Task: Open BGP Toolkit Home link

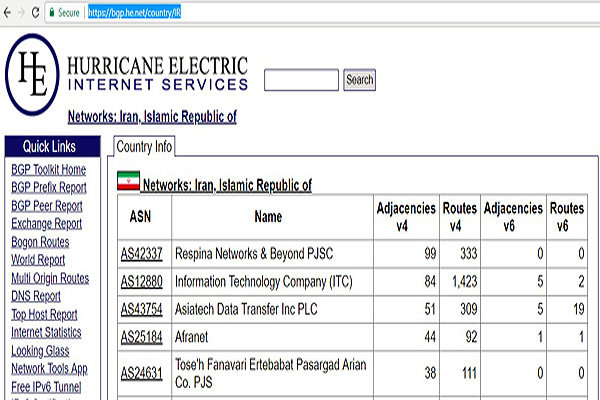Action: pyautogui.click(x=49, y=170)
